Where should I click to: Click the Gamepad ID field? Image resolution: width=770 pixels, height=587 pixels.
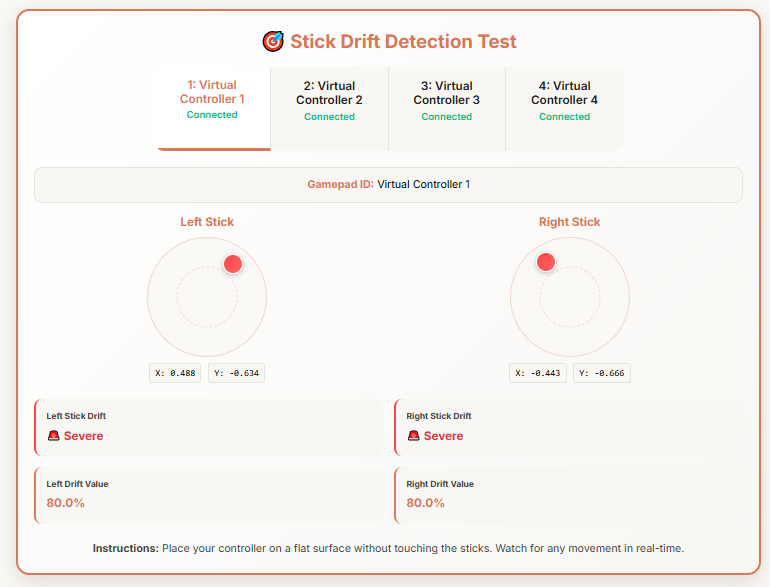point(388,185)
